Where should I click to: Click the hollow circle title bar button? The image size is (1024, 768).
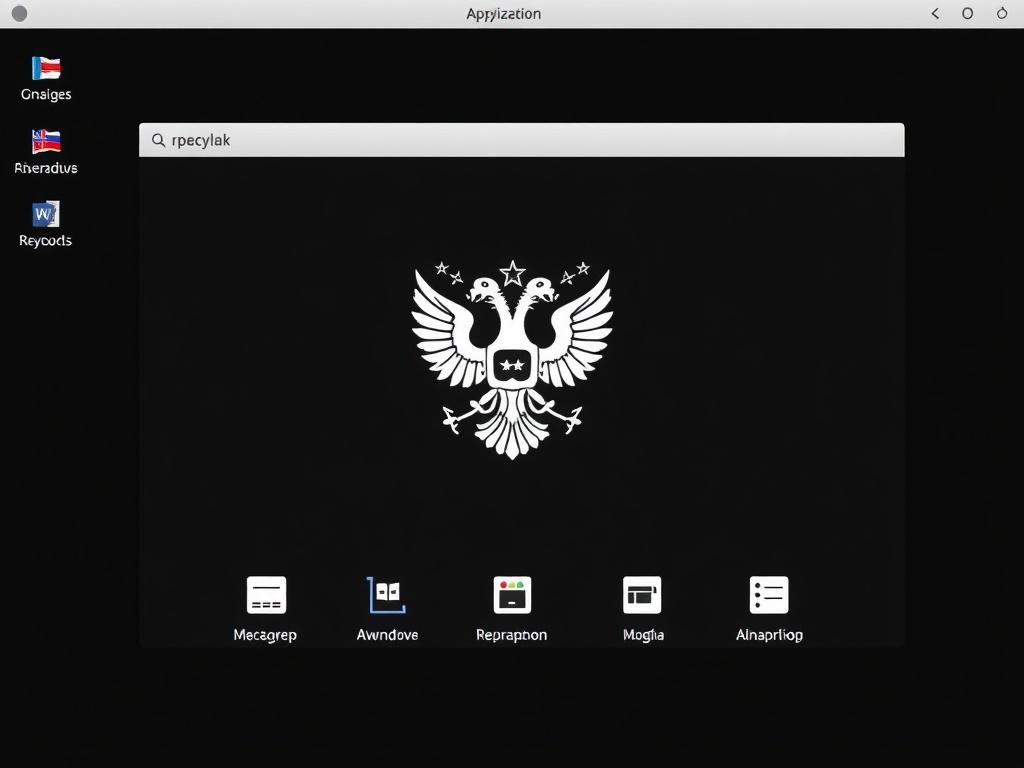(x=967, y=14)
